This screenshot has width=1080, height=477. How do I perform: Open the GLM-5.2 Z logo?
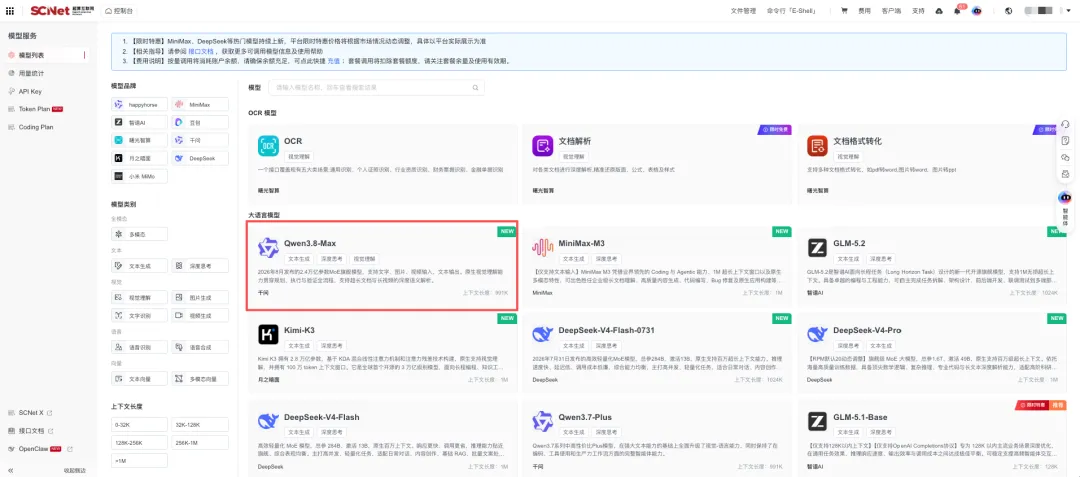(x=818, y=248)
